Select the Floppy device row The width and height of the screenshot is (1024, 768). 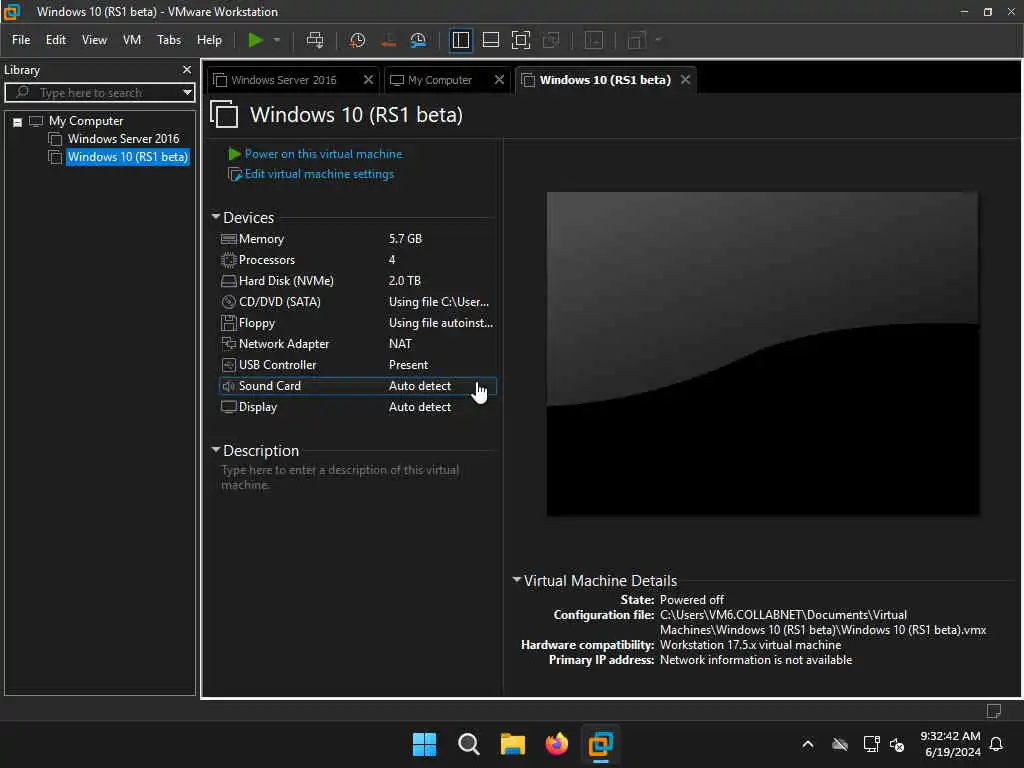(x=357, y=323)
